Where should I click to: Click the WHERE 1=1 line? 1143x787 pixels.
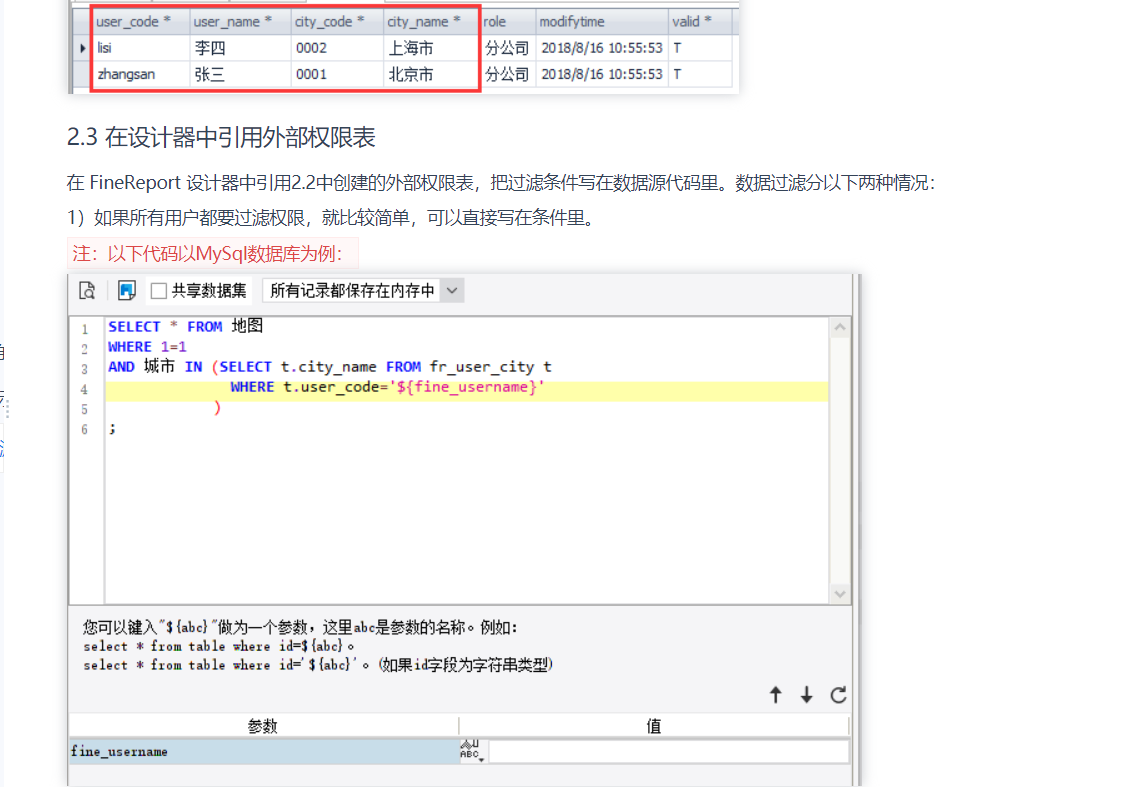point(147,347)
